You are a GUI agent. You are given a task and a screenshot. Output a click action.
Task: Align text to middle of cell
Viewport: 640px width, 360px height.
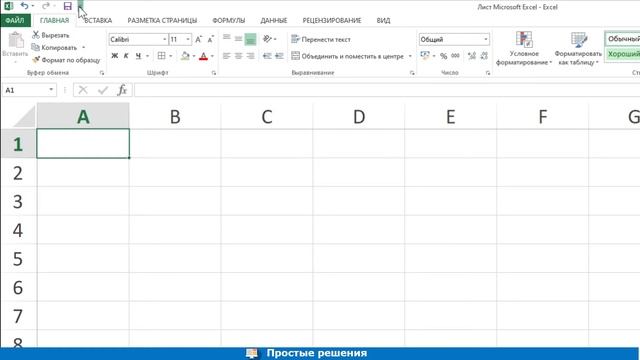pos(238,39)
